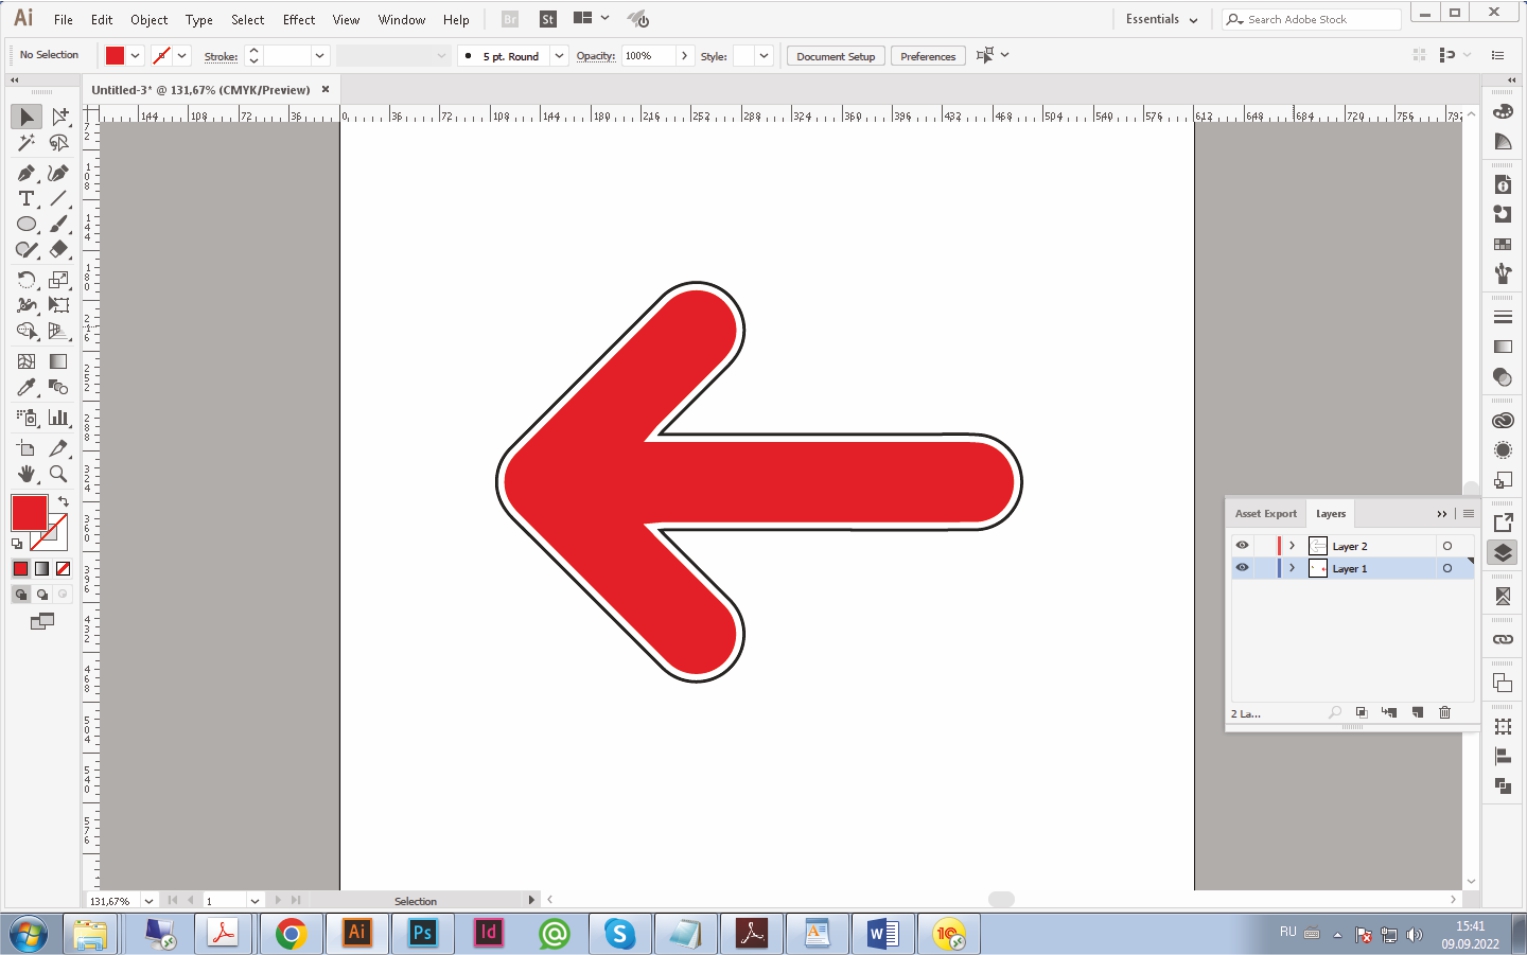Image resolution: width=1527 pixels, height=955 pixels.
Task: Activate the Eyedropper tool
Action: click(26, 388)
